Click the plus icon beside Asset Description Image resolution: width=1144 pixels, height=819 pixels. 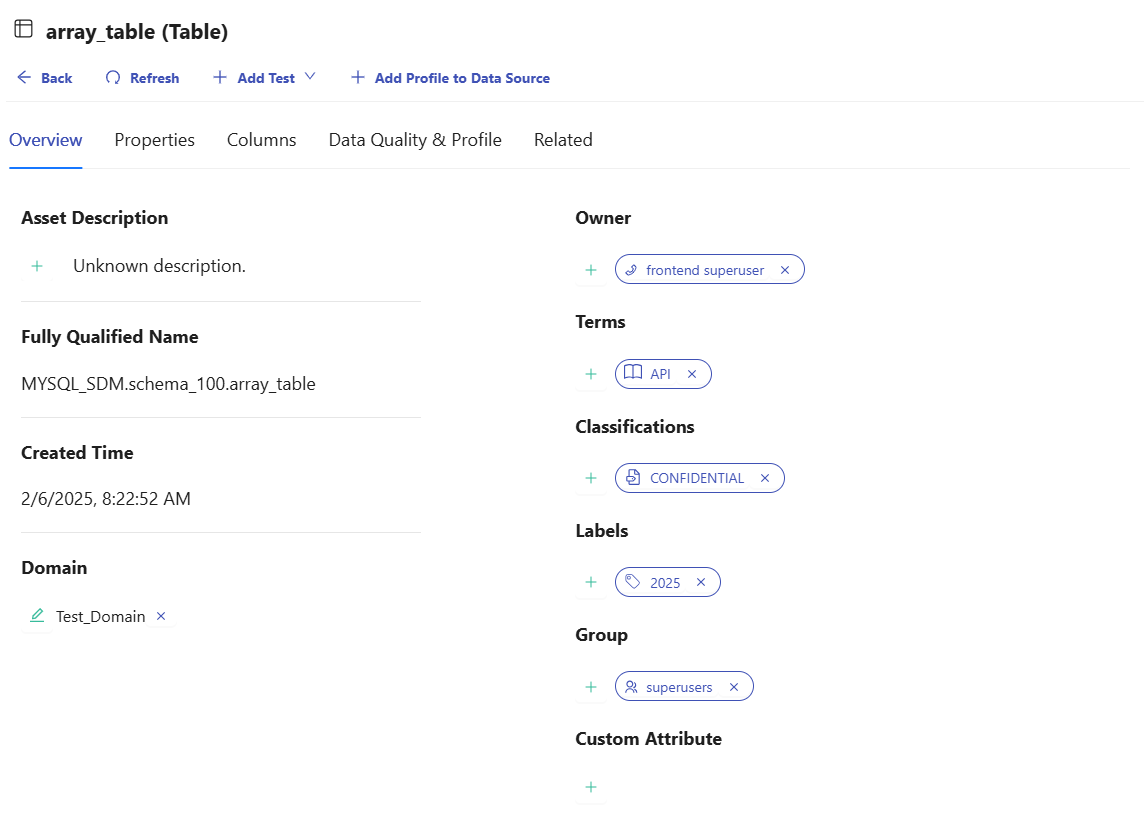(37, 266)
